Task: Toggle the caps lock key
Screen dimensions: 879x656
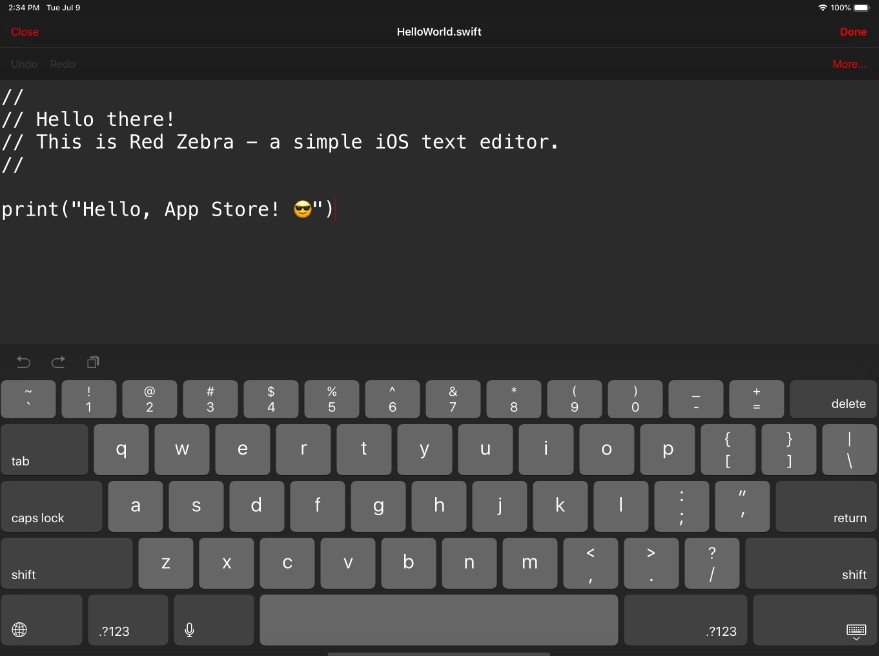Action: [x=52, y=507]
